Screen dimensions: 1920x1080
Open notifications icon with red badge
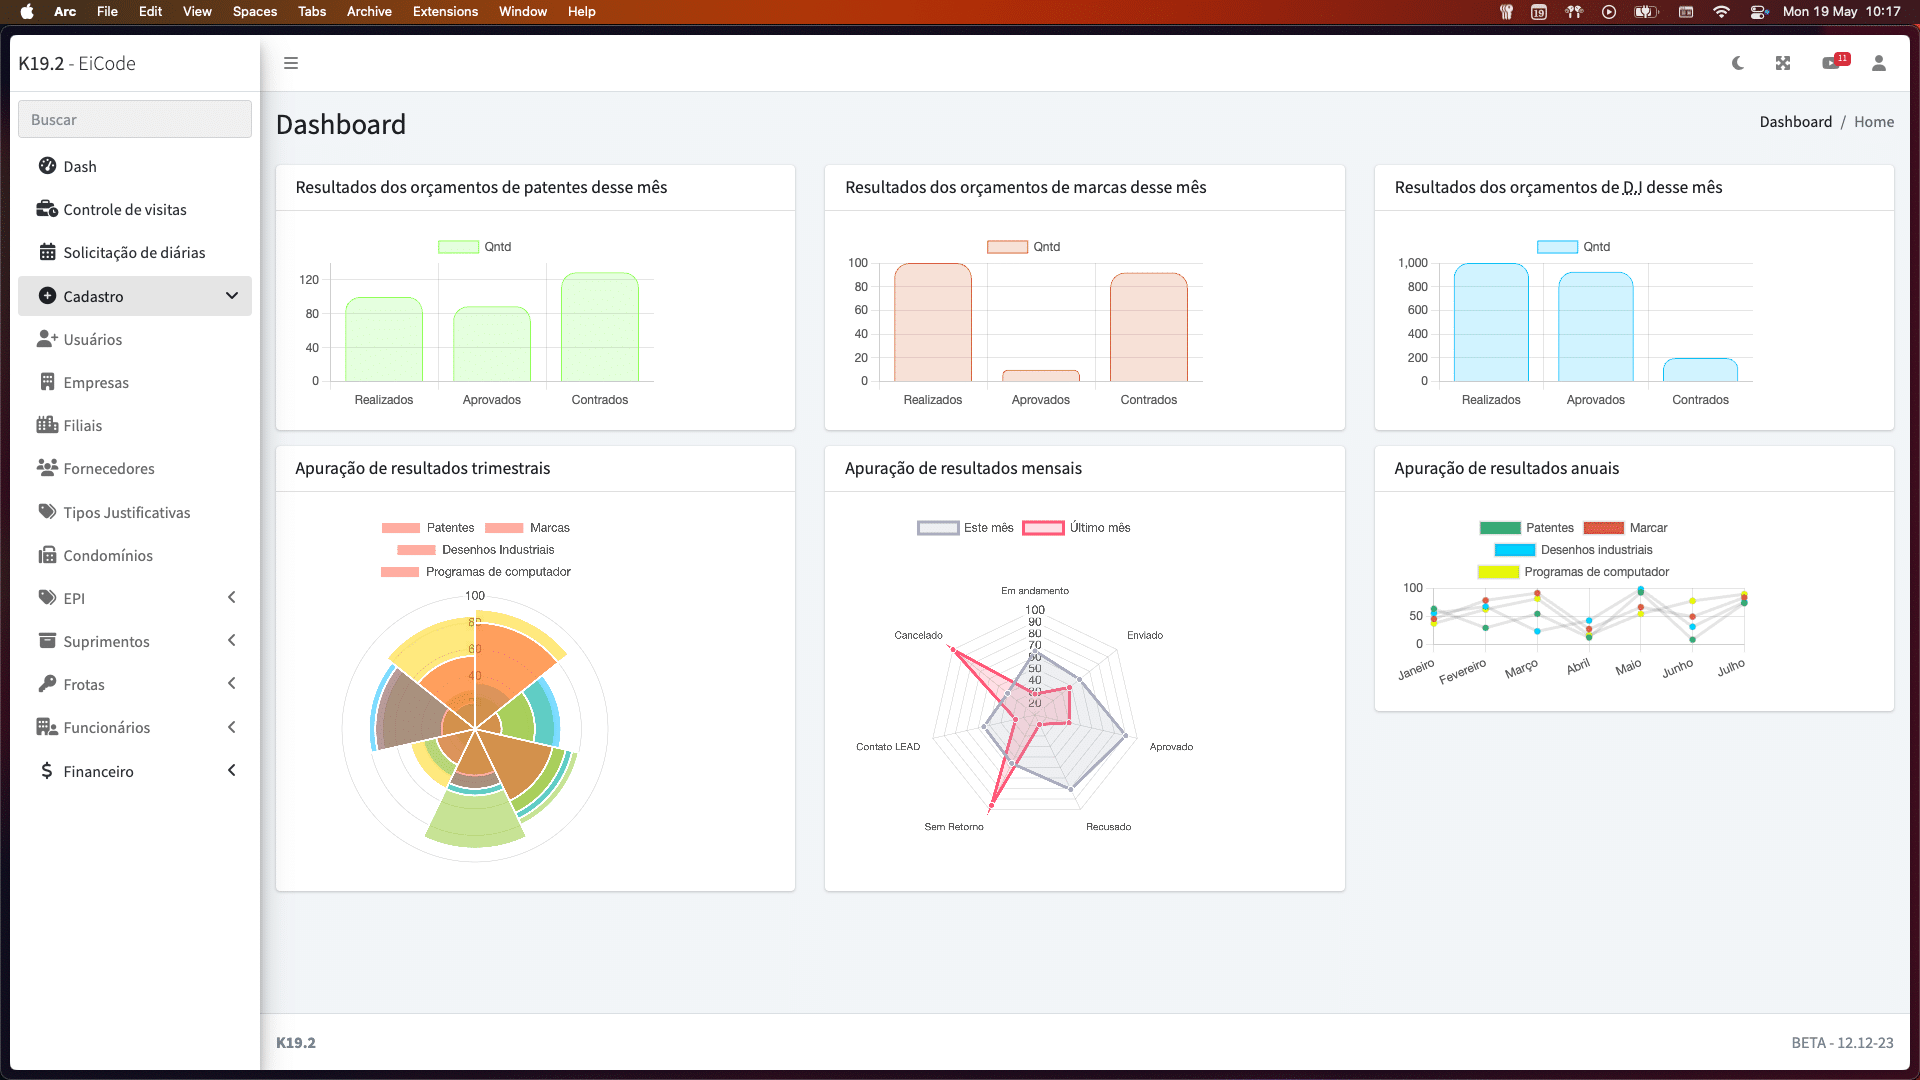[1832, 63]
